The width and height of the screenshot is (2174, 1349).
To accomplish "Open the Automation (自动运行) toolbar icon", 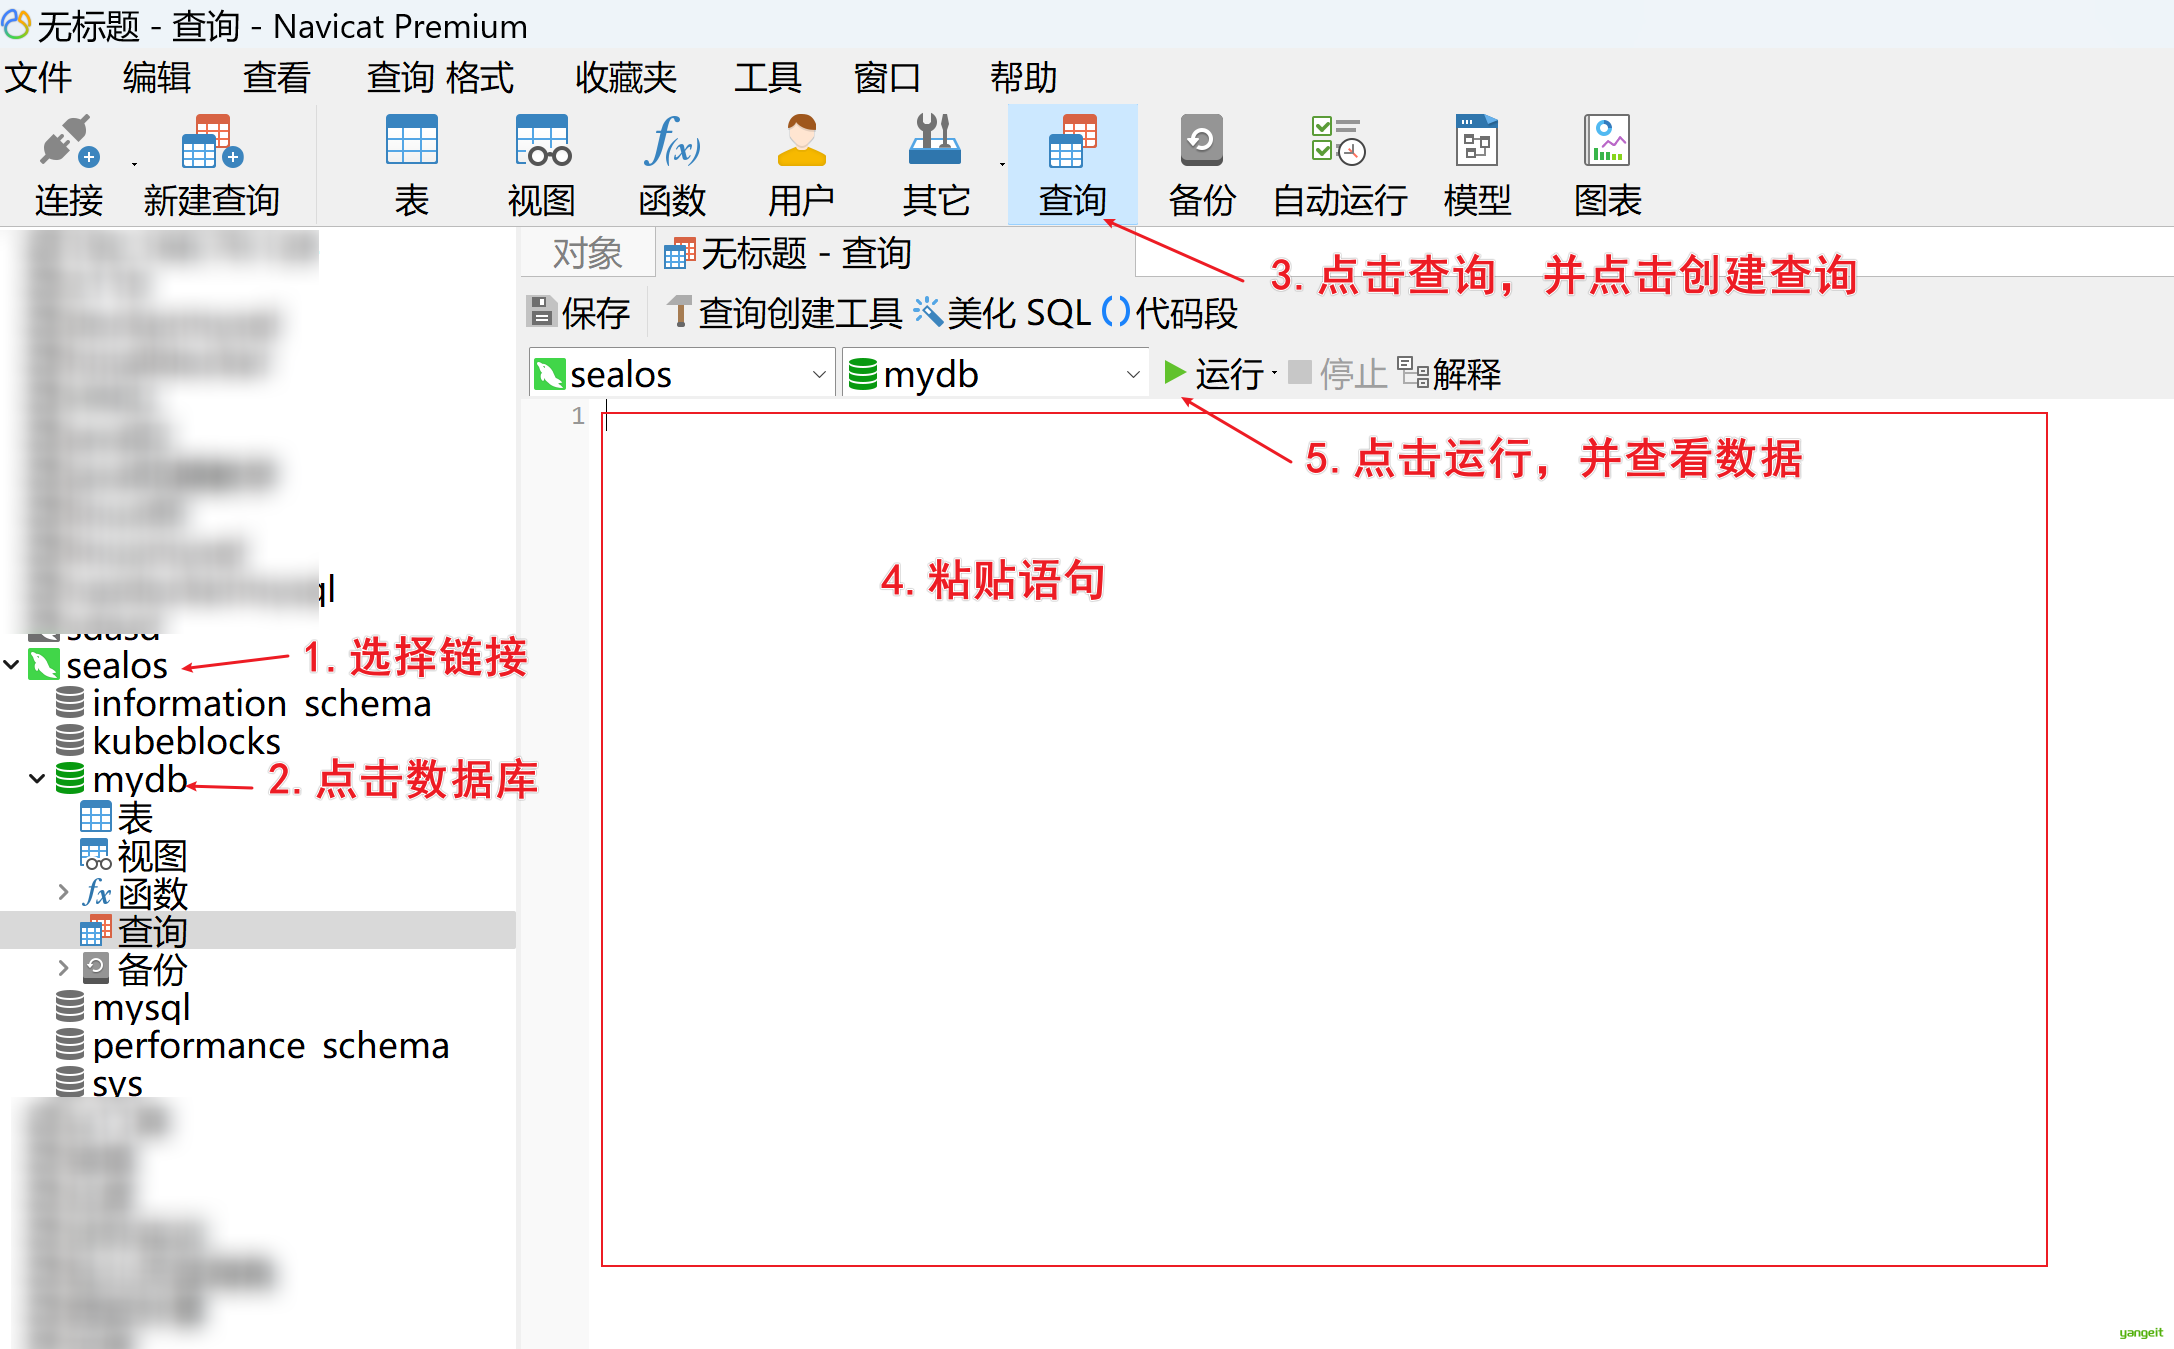I will pos(1339,165).
